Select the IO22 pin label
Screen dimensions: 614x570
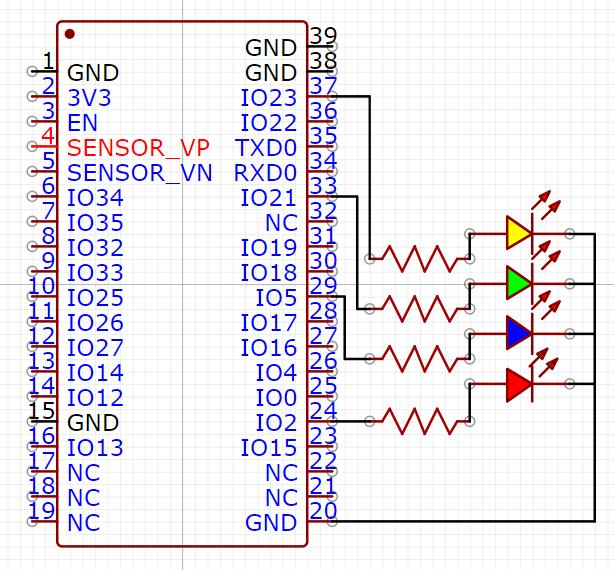(269, 123)
